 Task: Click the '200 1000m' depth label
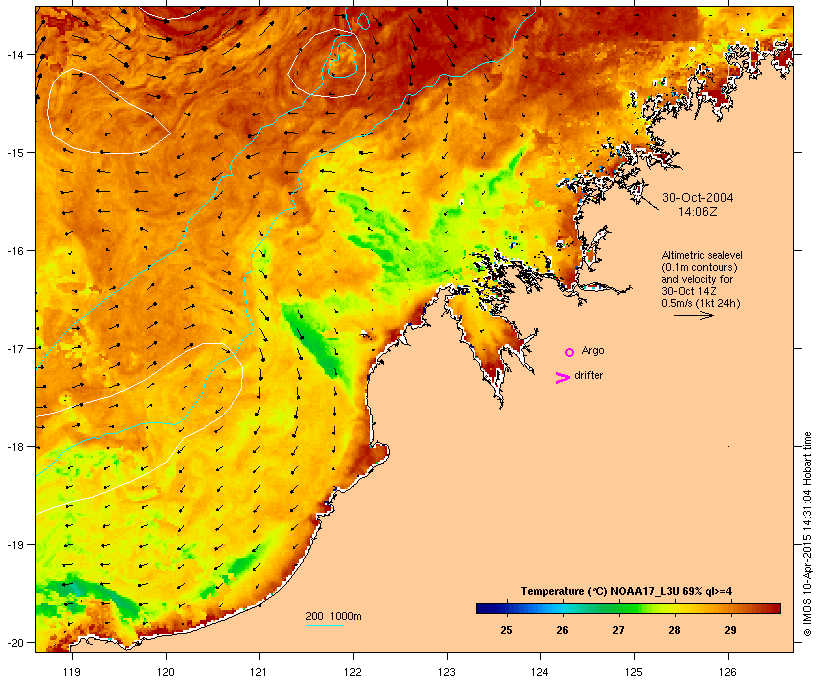point(333,616)
